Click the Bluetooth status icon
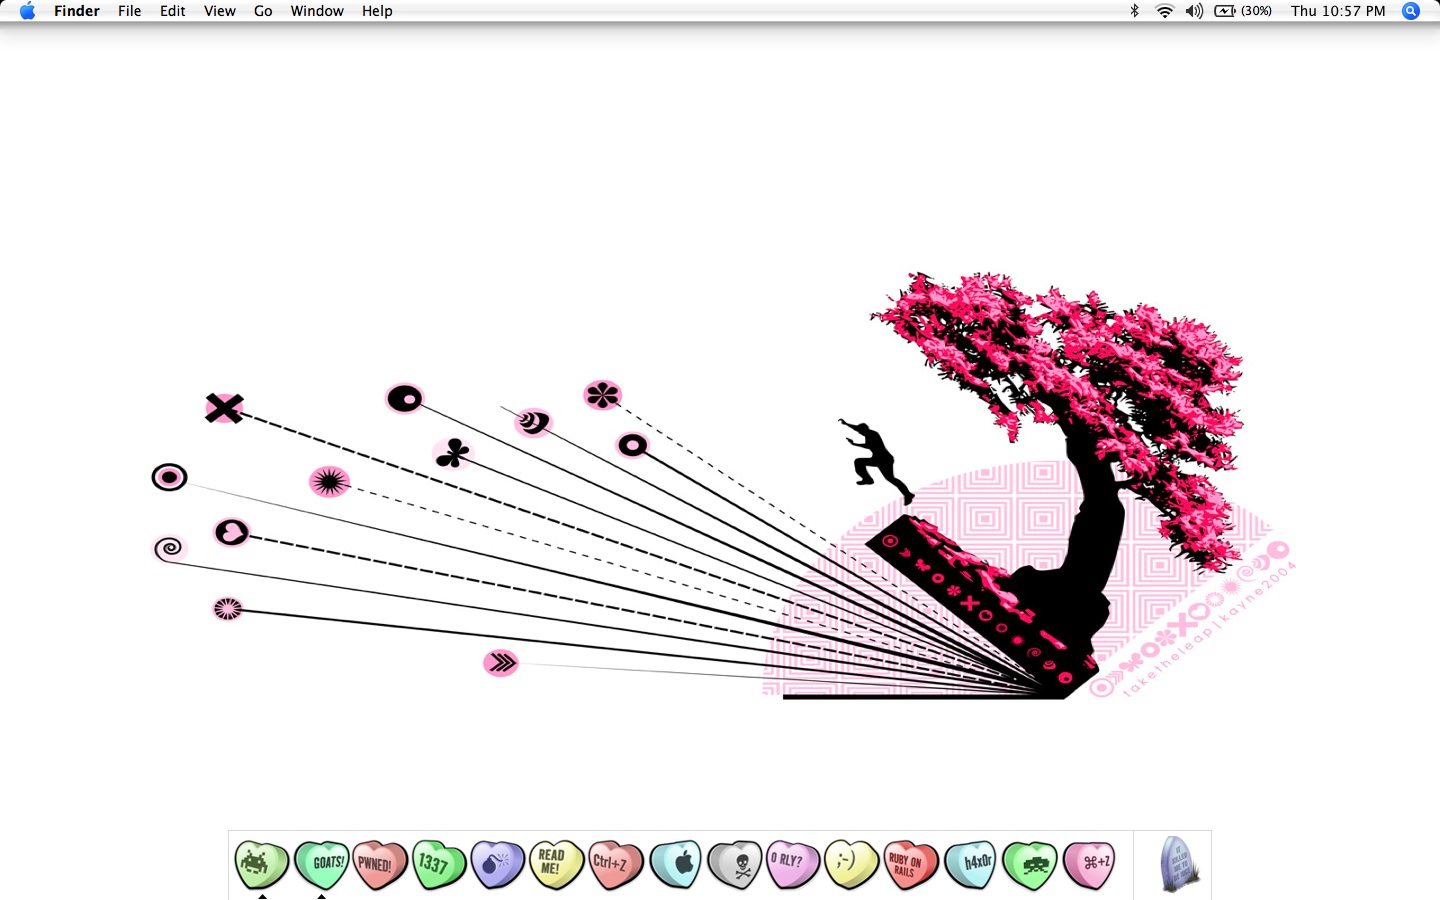1440x900 pixels. click(x=1134, y=11)
